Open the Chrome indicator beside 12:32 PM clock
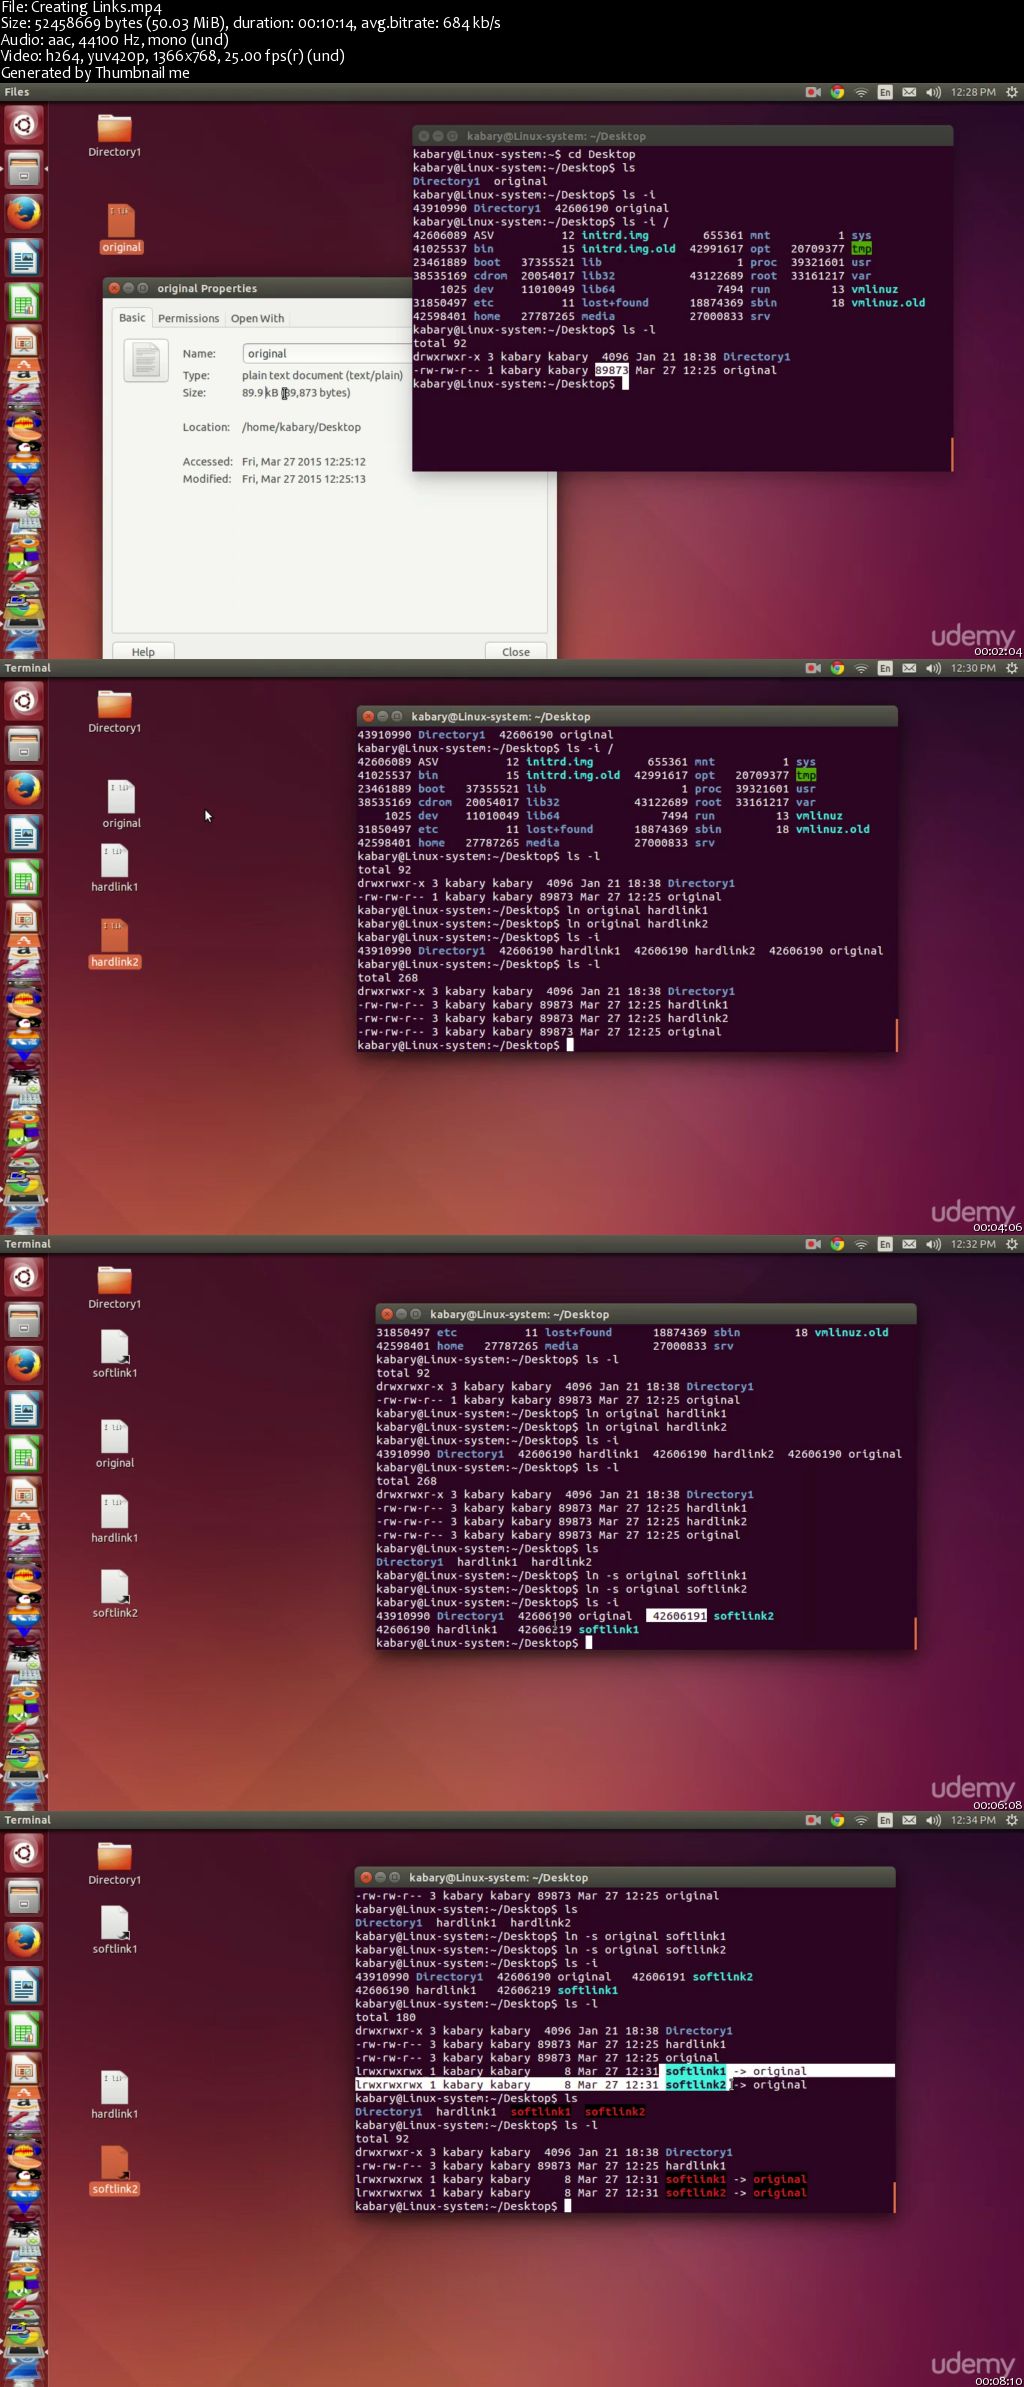 click(837, 1244)
